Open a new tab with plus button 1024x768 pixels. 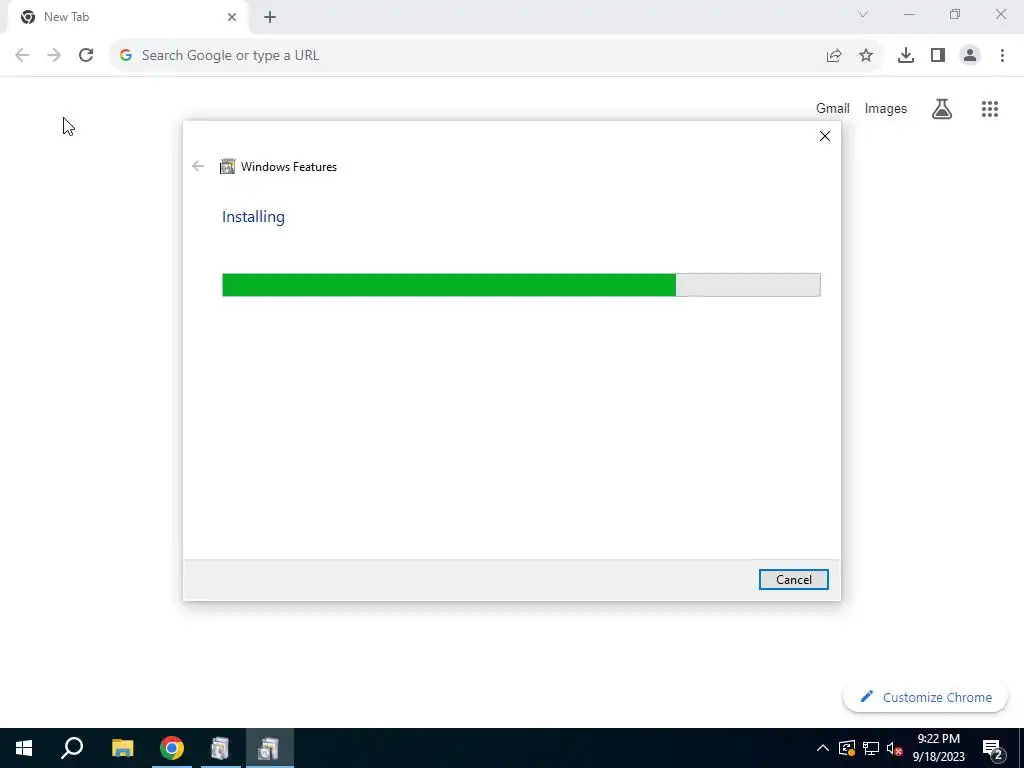(270, 17)
